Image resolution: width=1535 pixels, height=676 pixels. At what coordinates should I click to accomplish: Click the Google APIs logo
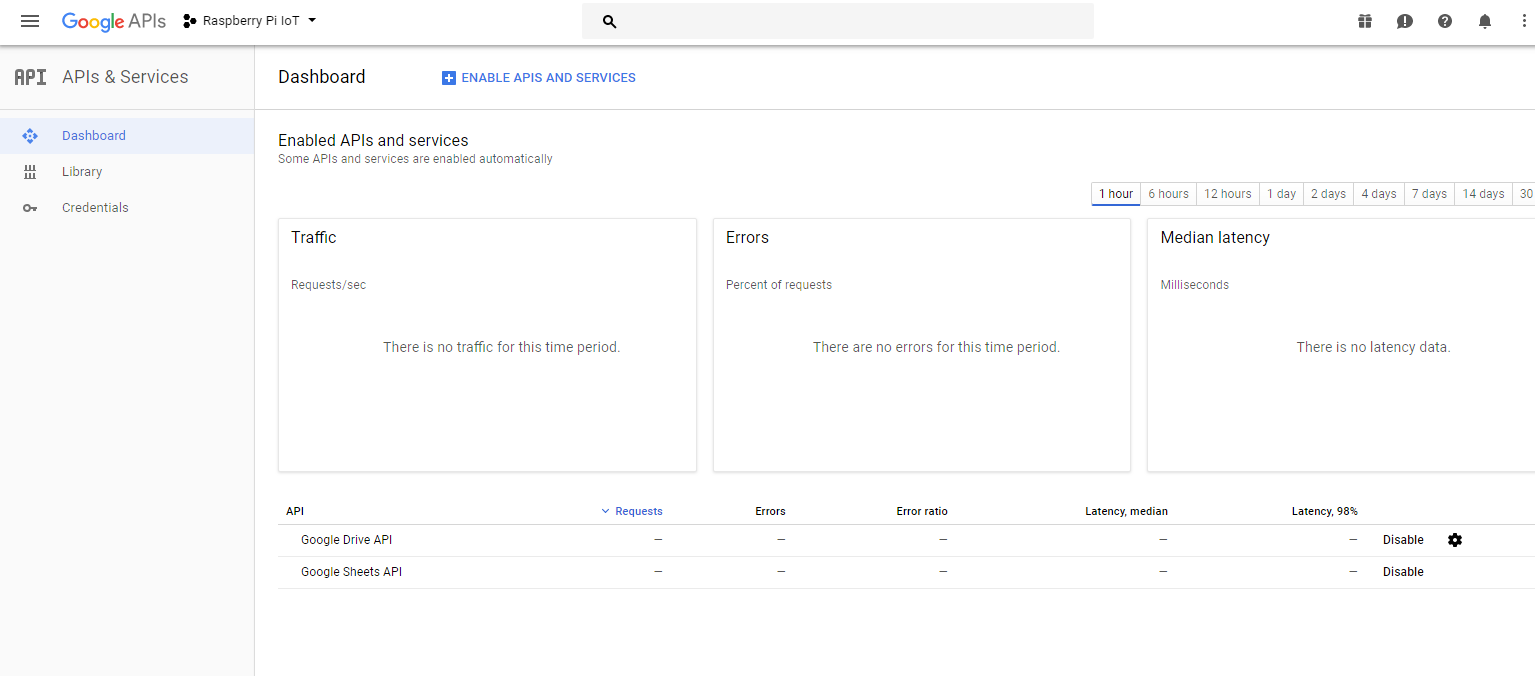click(x=114, y=21)
